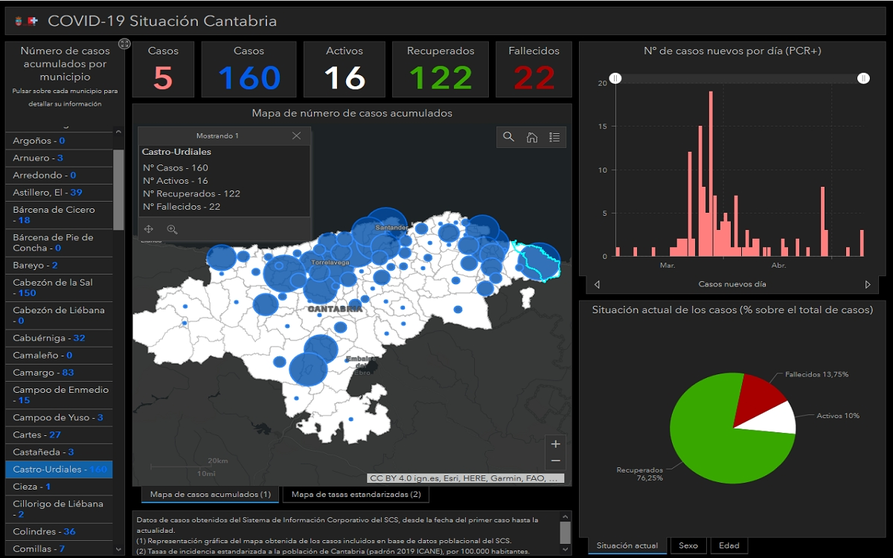Screen dimensions: 893x558
Task: Select Comillas municipality
Action: 59,548
